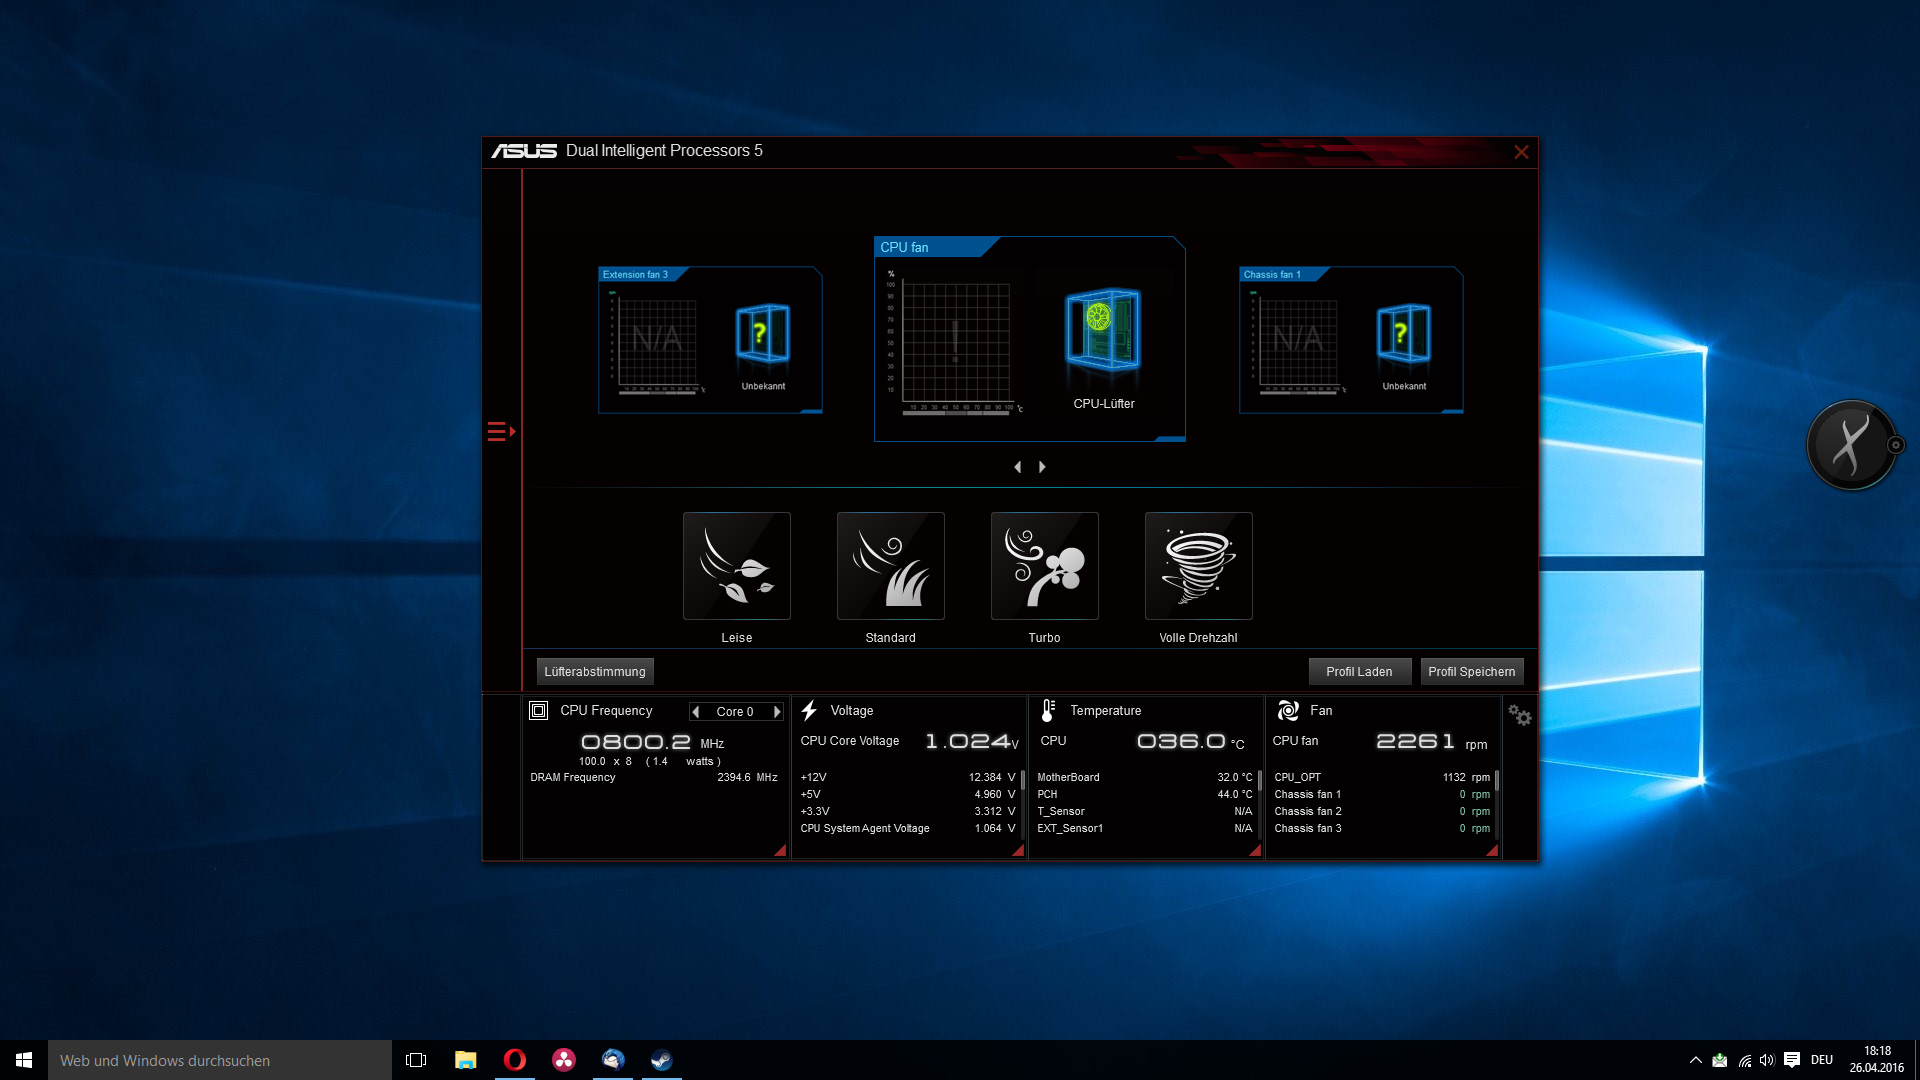
Task: Switch to previous CPU core arrow
Action: [695, 712]
